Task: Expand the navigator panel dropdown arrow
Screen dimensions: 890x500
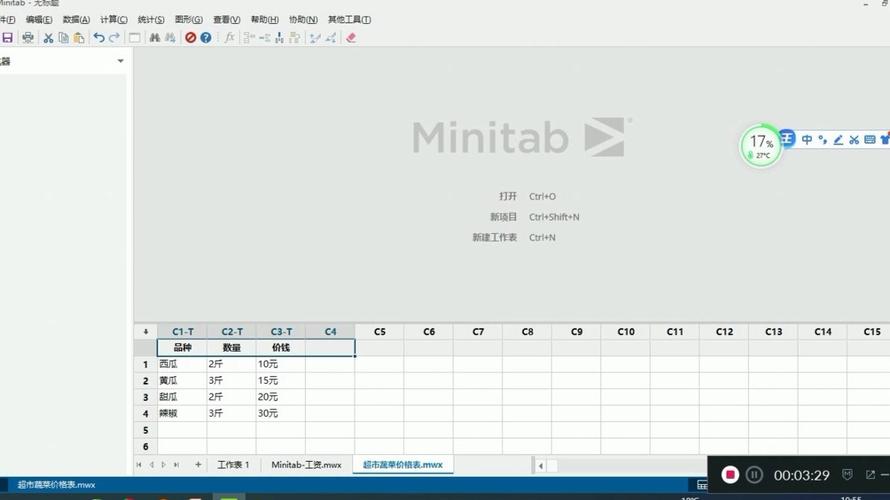Action: (x=120, y=61)
